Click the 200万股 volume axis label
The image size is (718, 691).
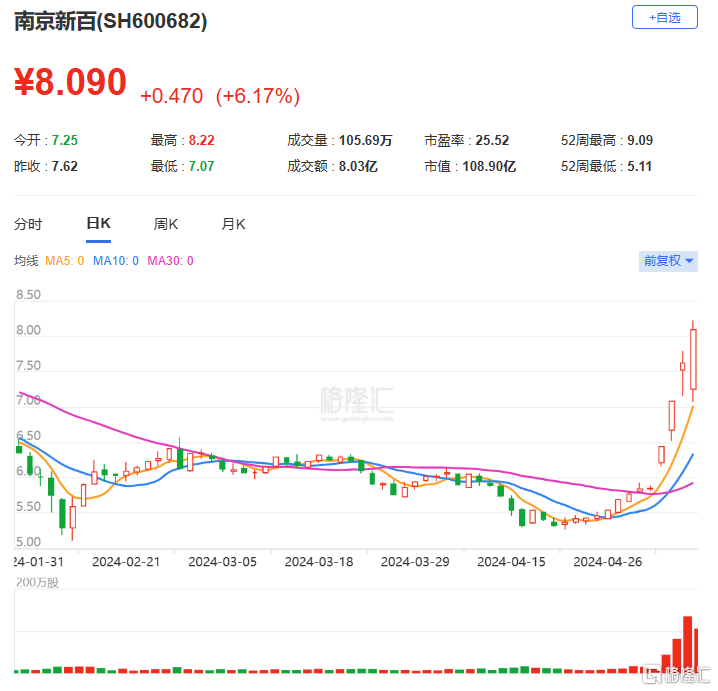click(38, 582)
